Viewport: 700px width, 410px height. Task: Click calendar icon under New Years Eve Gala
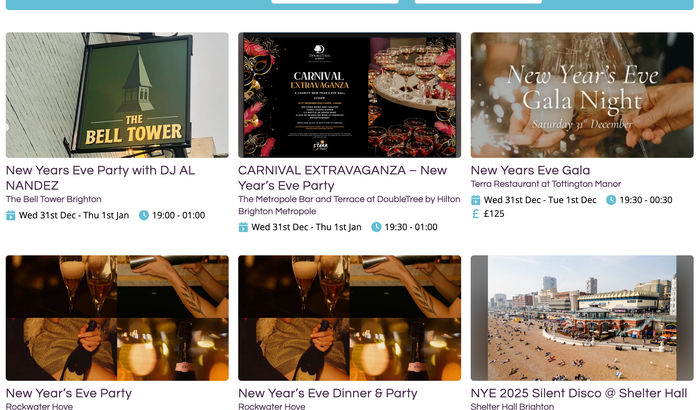476,200
